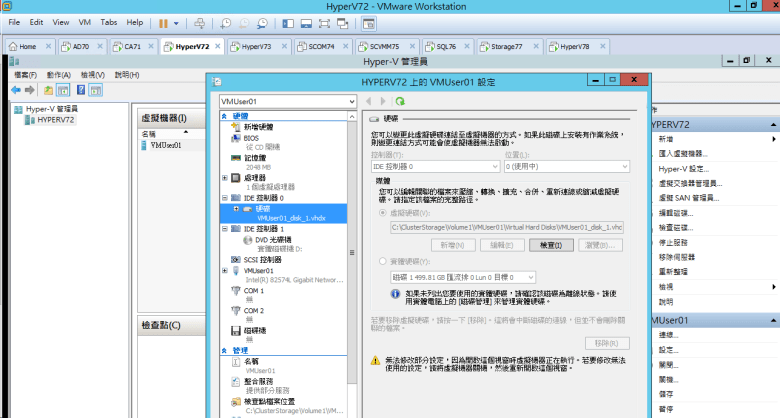The height and width of the screenshot is (418, 780).
Task: Click the 檢查(I) button
Action: click(x=551, y=244)
